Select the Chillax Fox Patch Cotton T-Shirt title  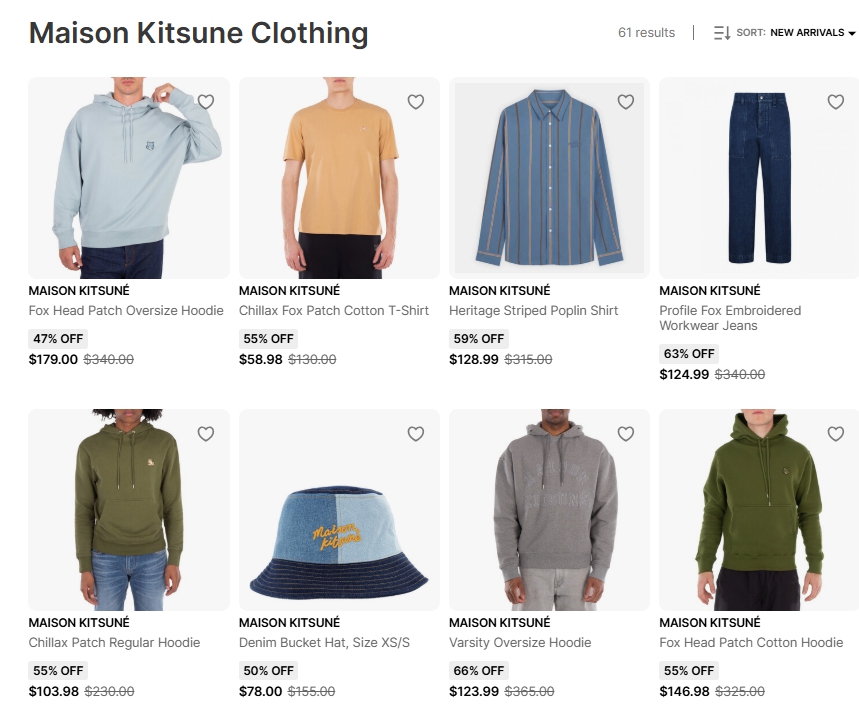tap(334, 311)
